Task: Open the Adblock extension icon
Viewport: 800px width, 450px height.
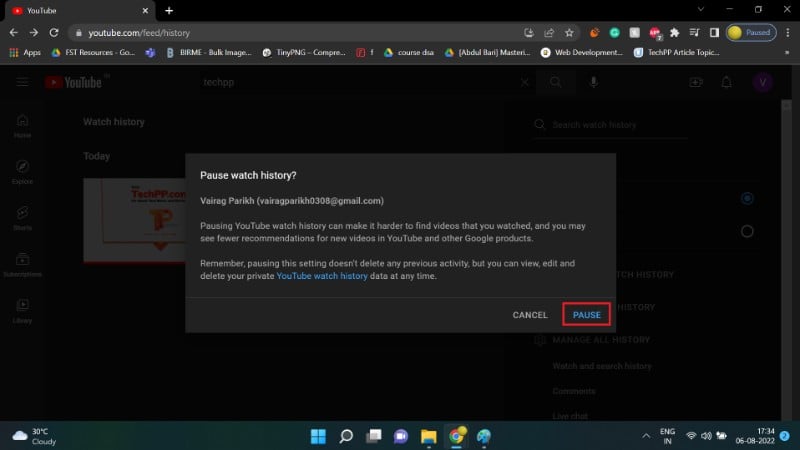Action: click(655, 33)
